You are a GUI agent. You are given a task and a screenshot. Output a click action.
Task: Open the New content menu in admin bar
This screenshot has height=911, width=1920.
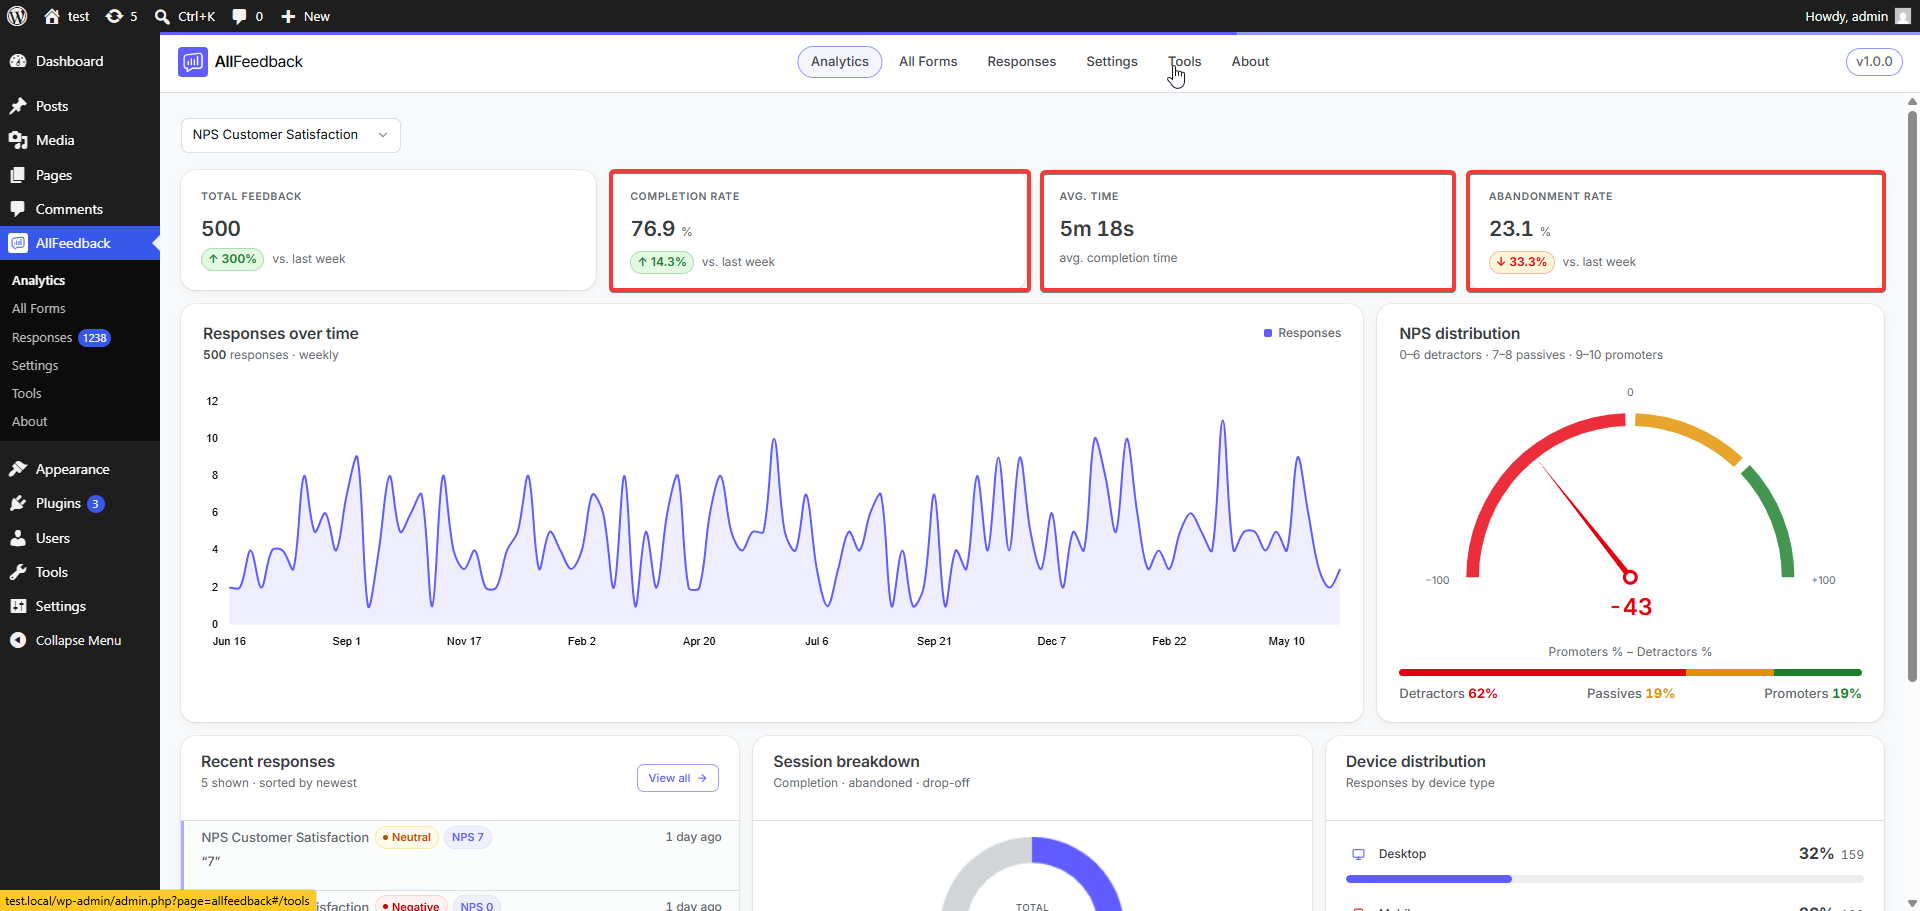(305, 16)
